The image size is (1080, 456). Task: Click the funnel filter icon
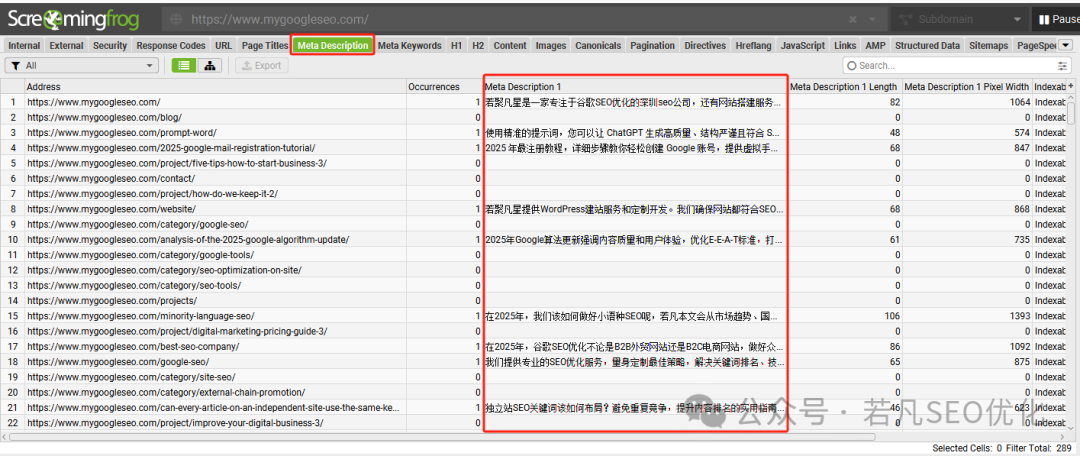(x=15, y=65)
